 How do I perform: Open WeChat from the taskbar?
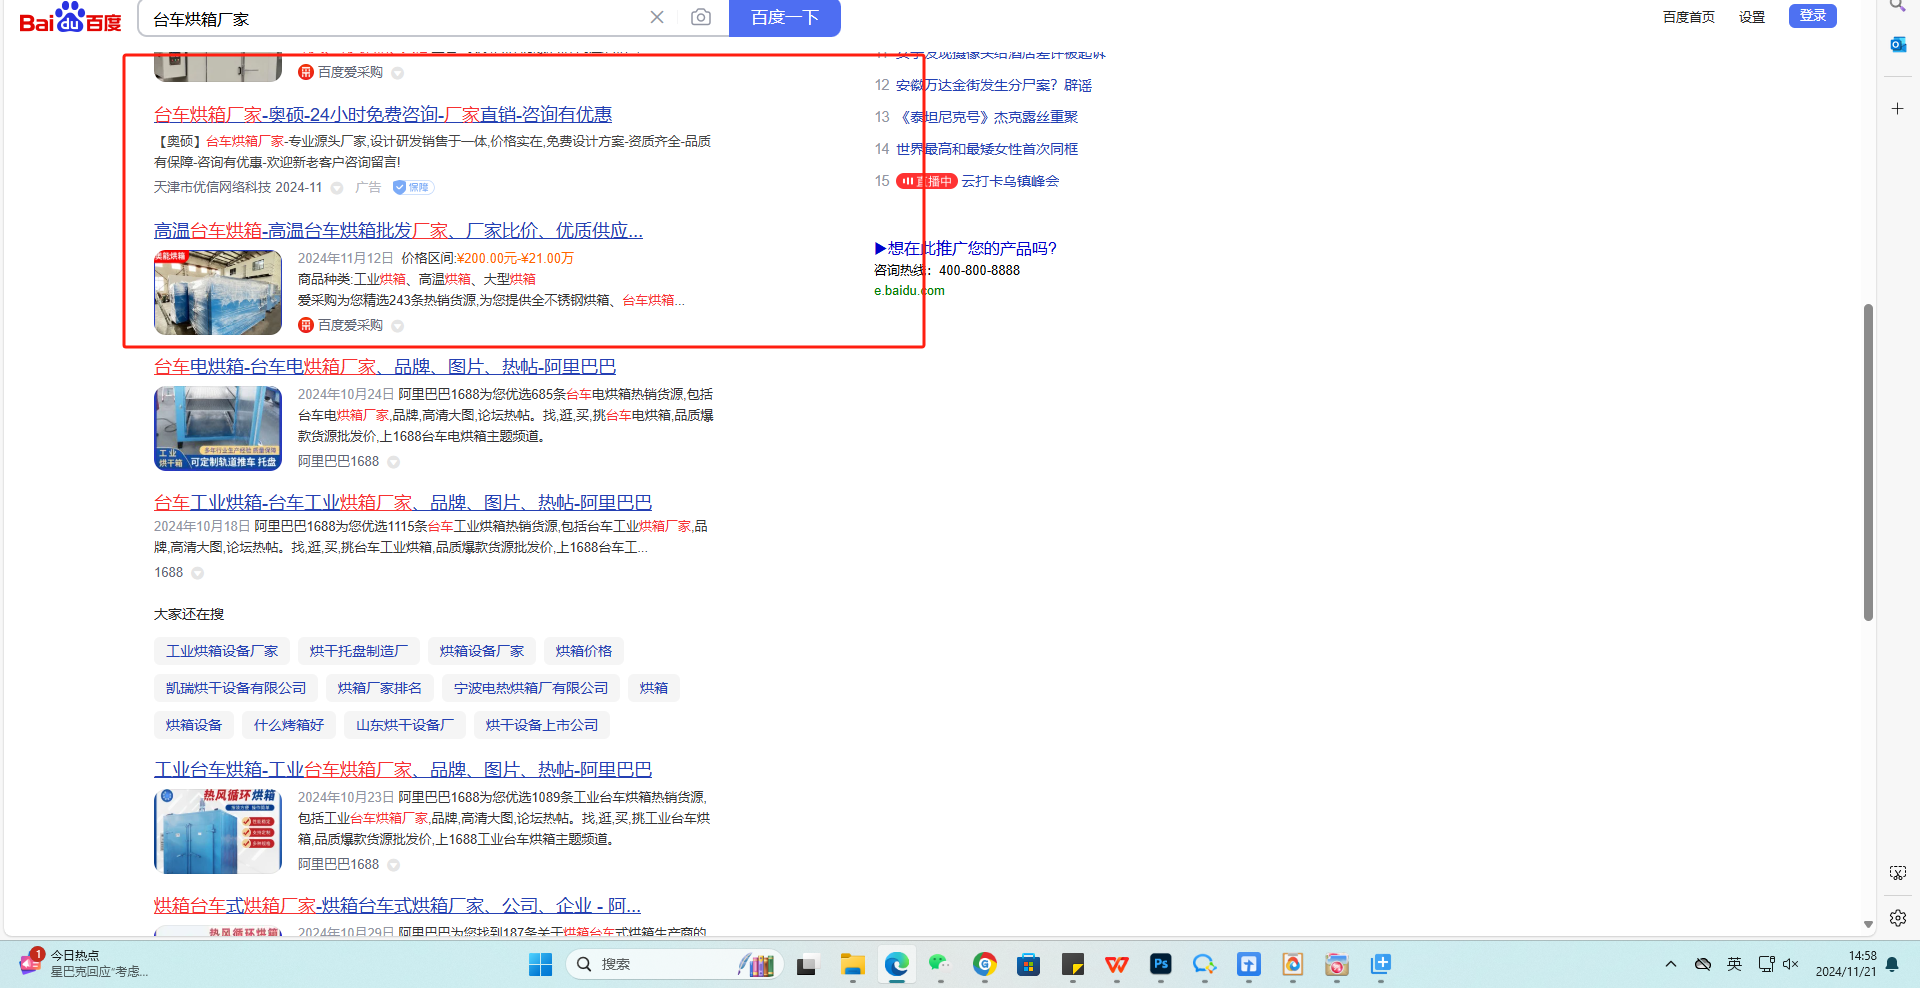[x=938, y=964]
